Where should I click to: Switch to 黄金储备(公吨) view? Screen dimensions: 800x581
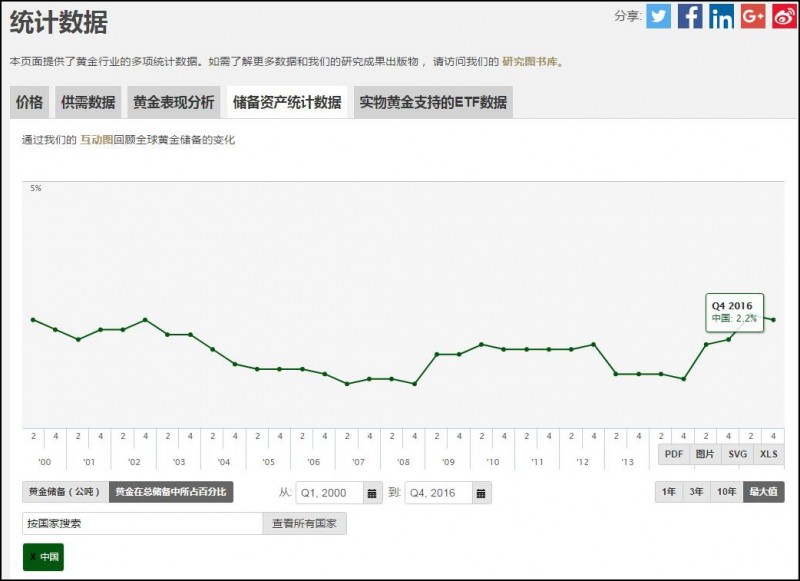coord(65,492)
